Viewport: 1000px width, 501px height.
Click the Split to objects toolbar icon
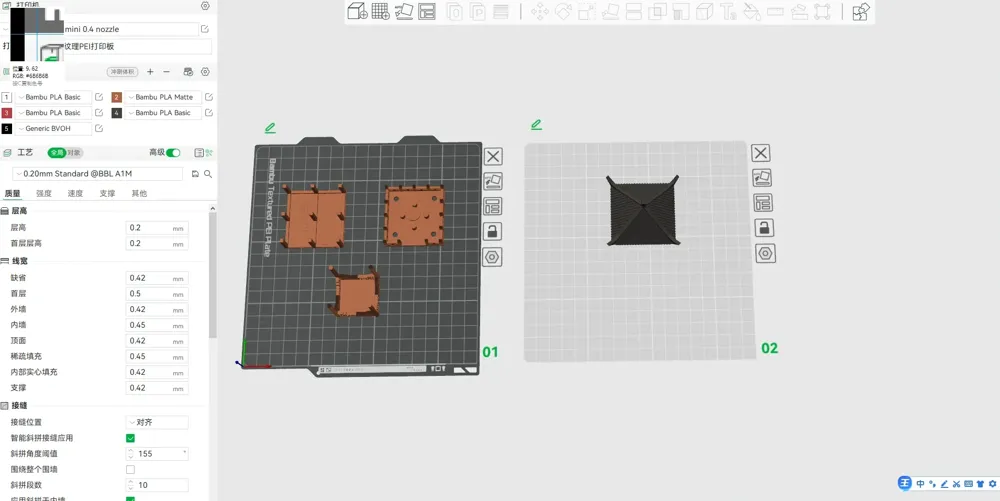454,11
